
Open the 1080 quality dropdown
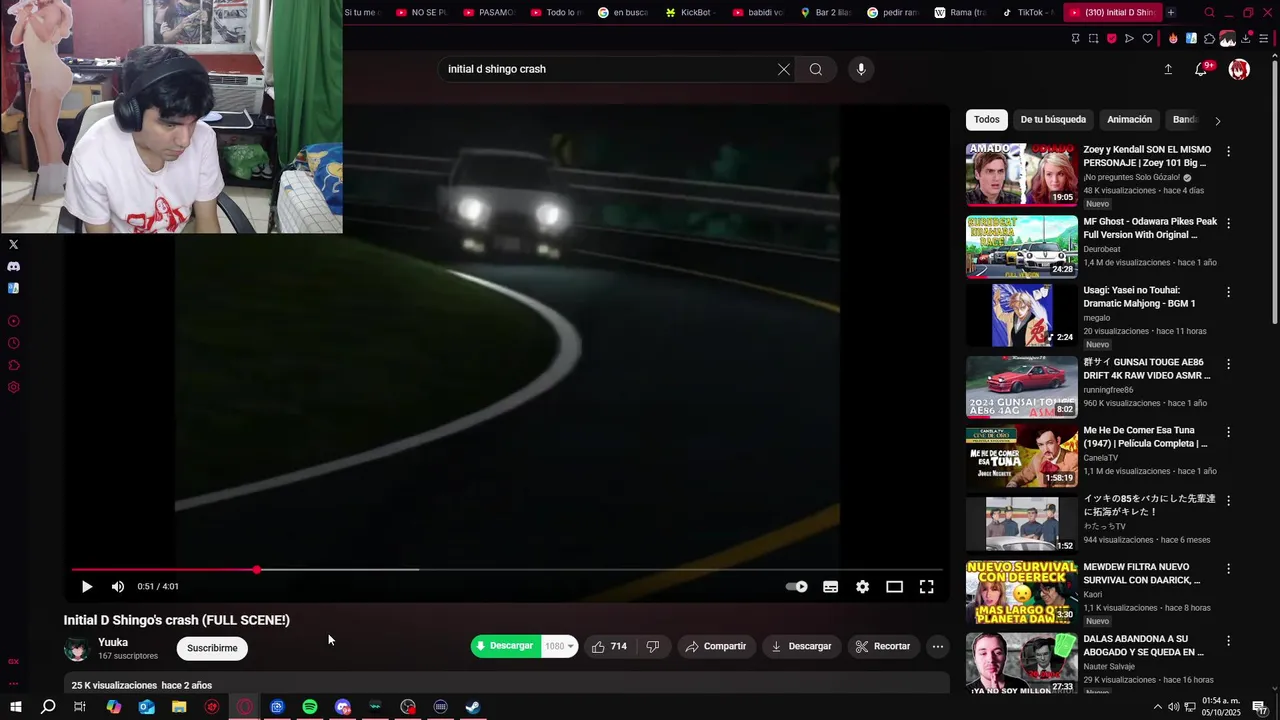559,646
